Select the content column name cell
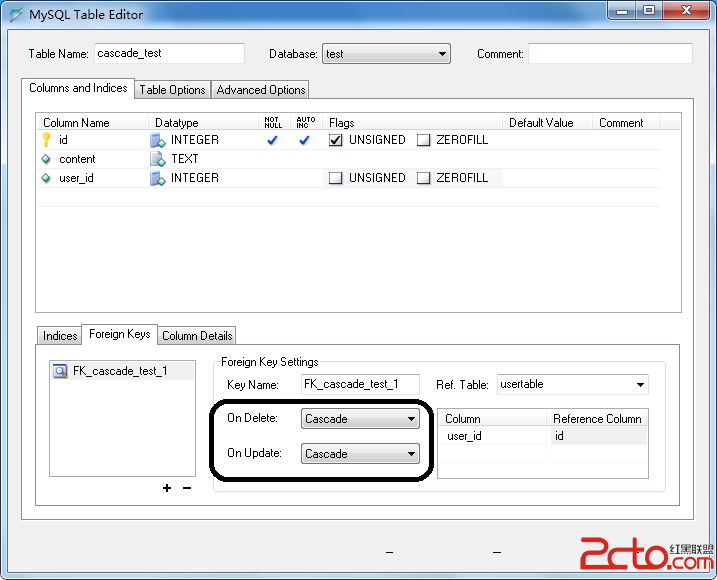Viewport: 717px width, 580px height. pos(77,159)
